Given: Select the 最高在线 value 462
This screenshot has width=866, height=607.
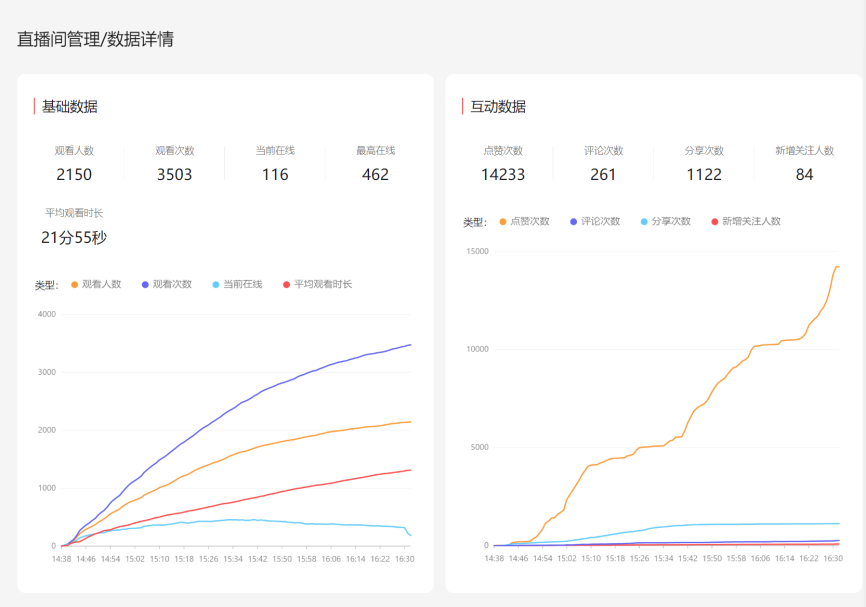Looking at the screenshot, I should pyautogui.click(x=376, y=175).
